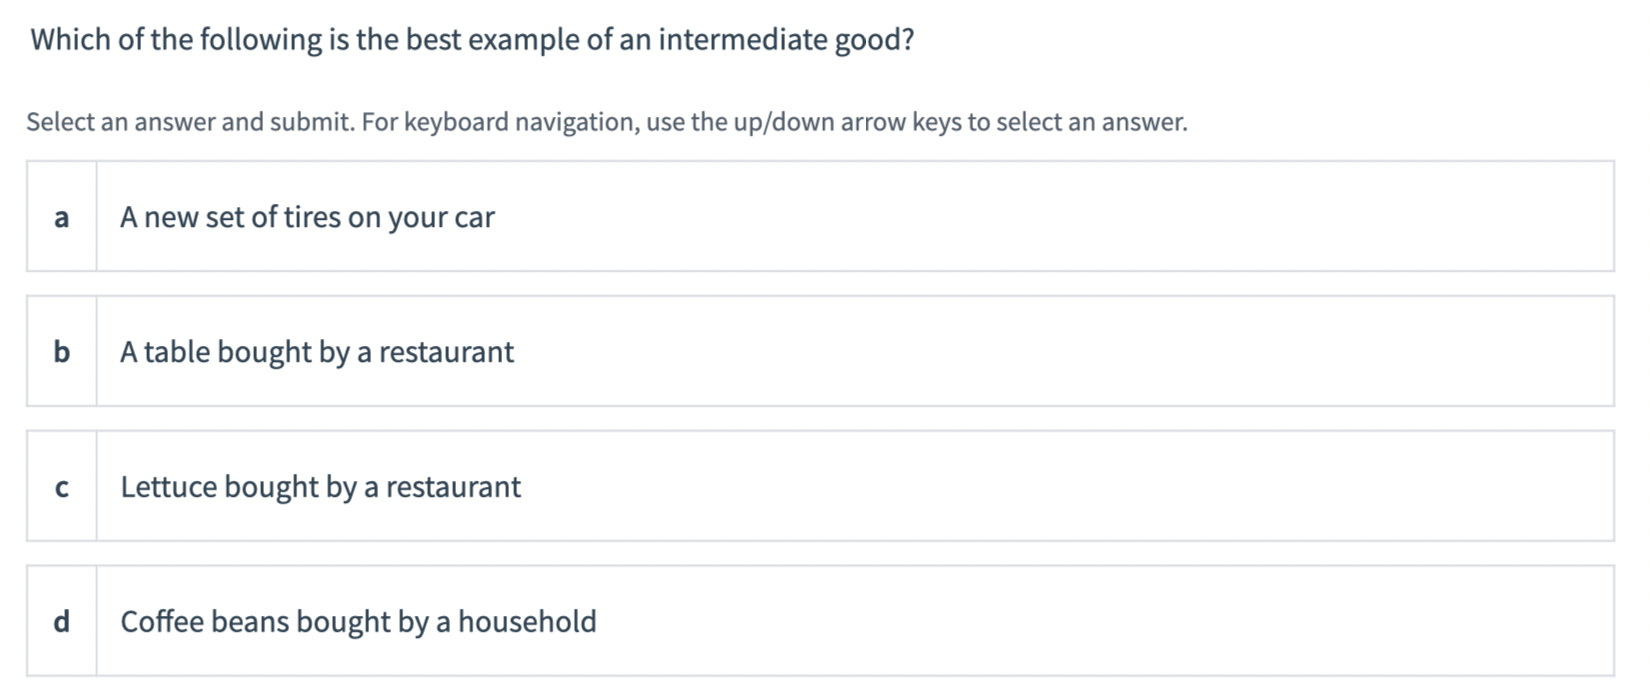This screenshot has height=680, width=1650.
Task: Click the letter 'a' label box
Action: [62, 216]
